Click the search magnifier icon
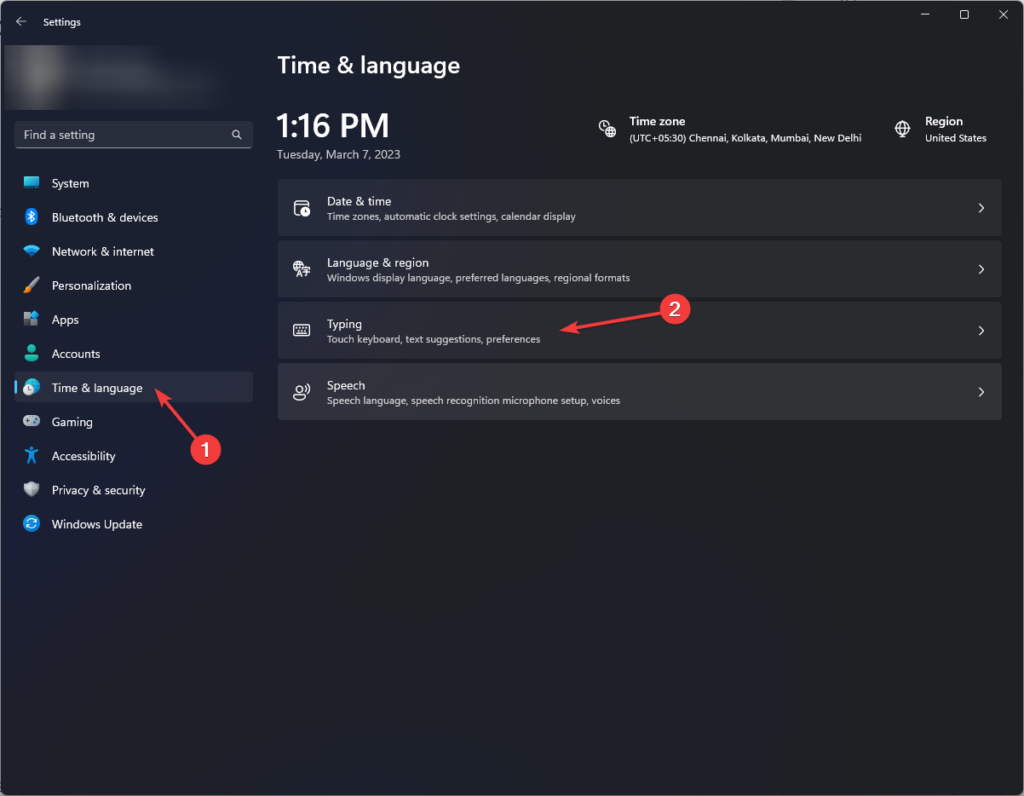The height and width of the screenshot is (796, 1024). 236,135
